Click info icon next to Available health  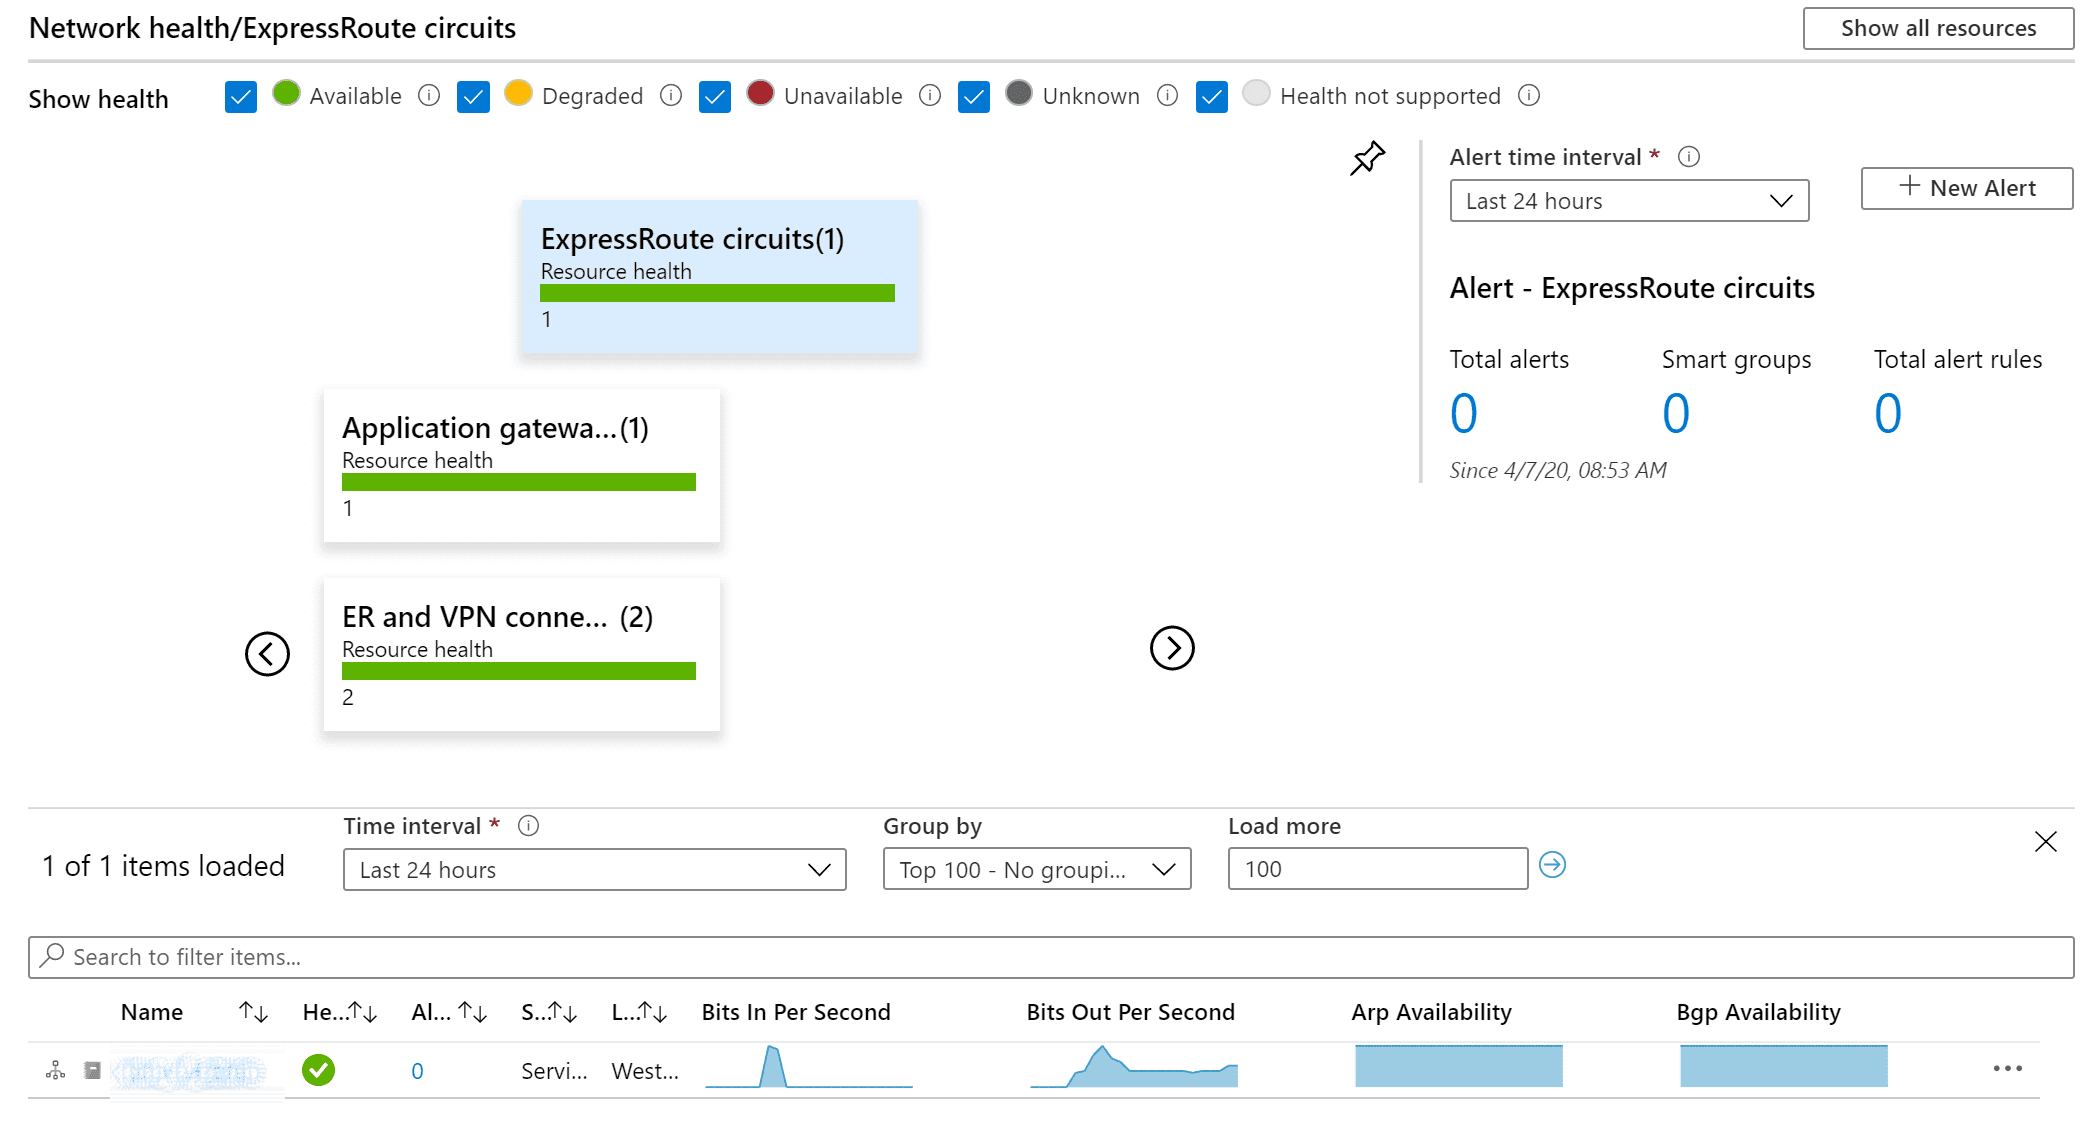point(429,96)
